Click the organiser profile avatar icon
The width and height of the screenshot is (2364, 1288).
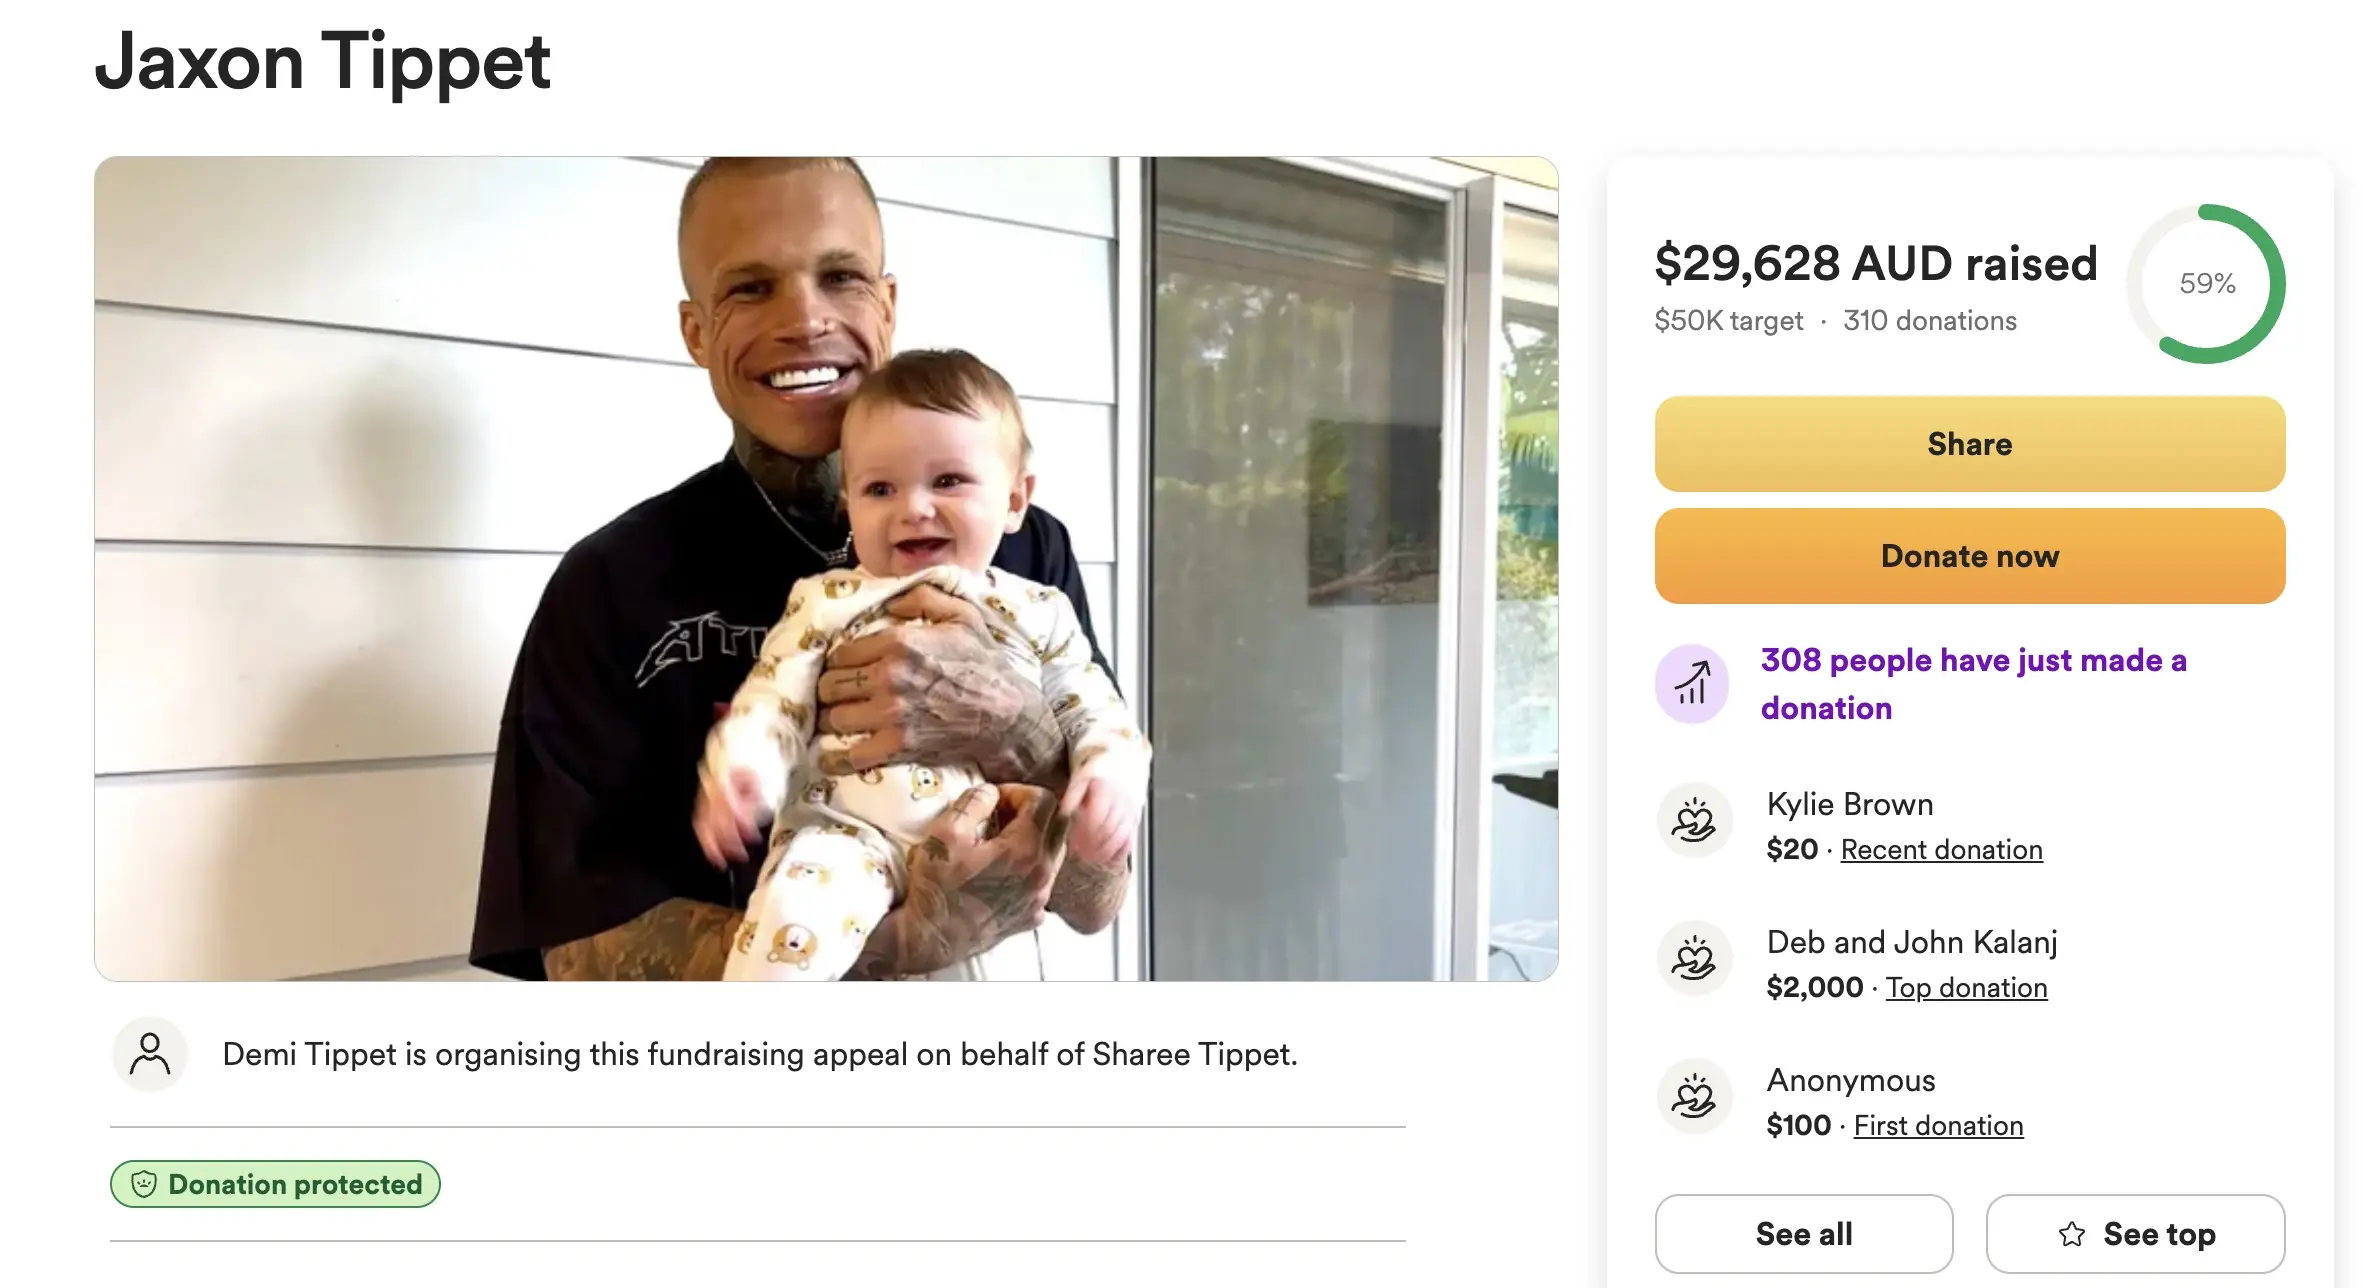click(150, 1054)
